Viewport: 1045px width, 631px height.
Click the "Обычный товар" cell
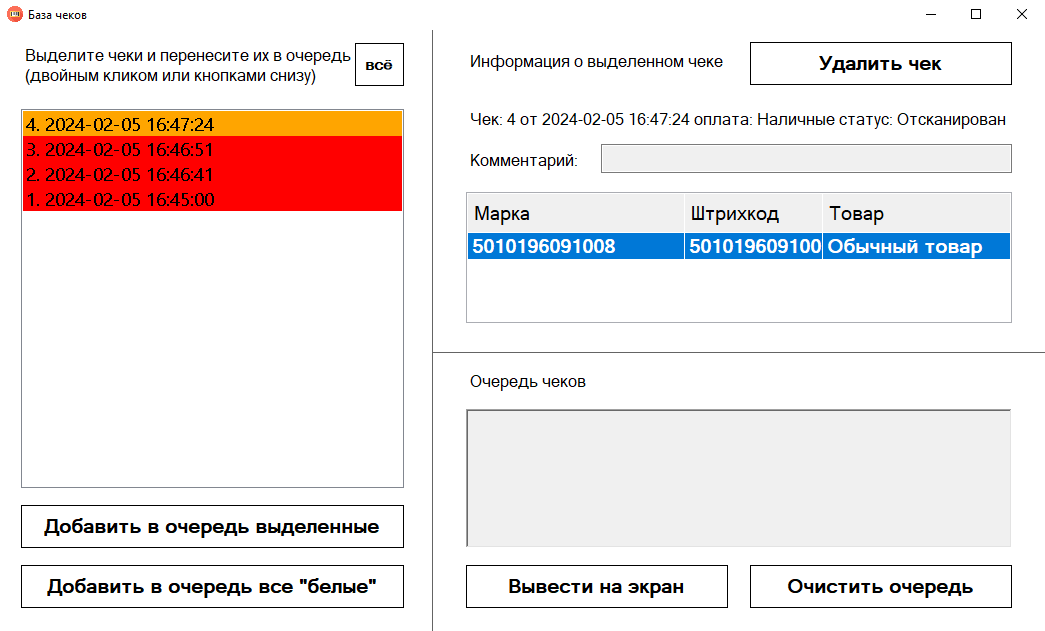click(x=915, y=247)
